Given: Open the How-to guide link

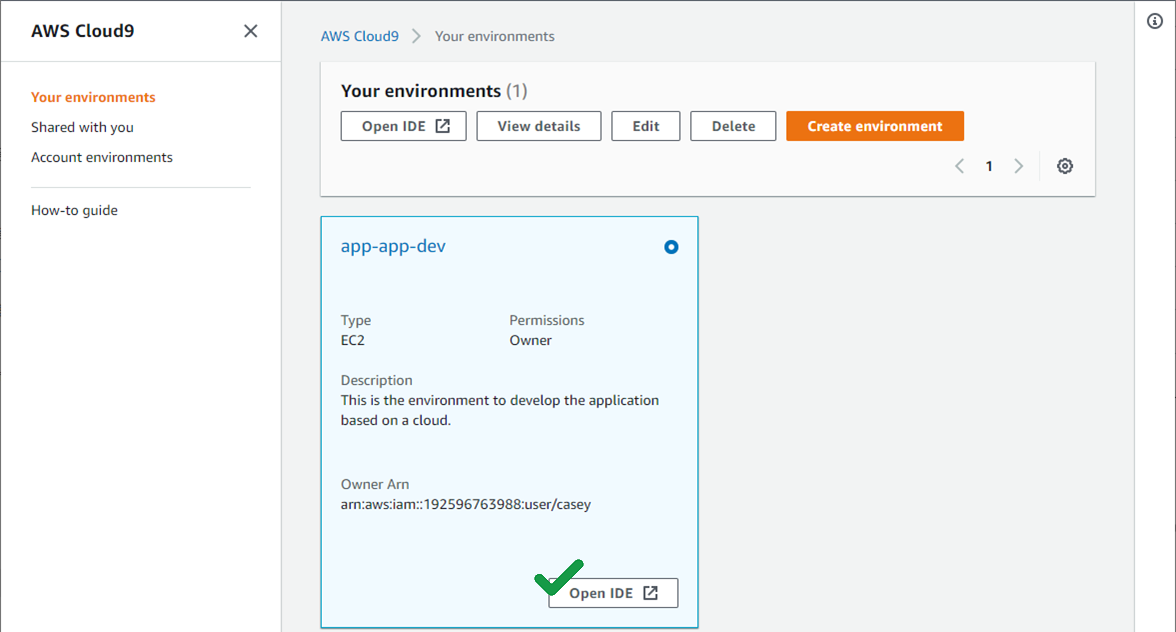Looking at the screenshot, I should (74, 211).
